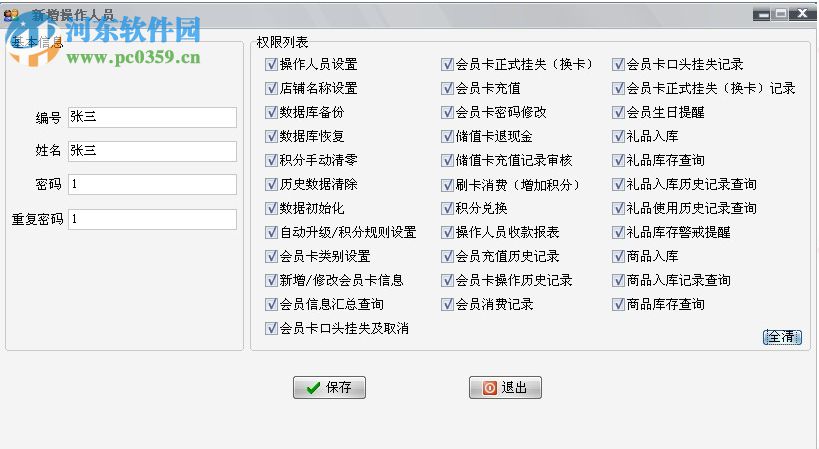The width and height of the screenshot is (819, 449).
Task: Focus the 密码 password field
Action: click(x=152, y=184)
